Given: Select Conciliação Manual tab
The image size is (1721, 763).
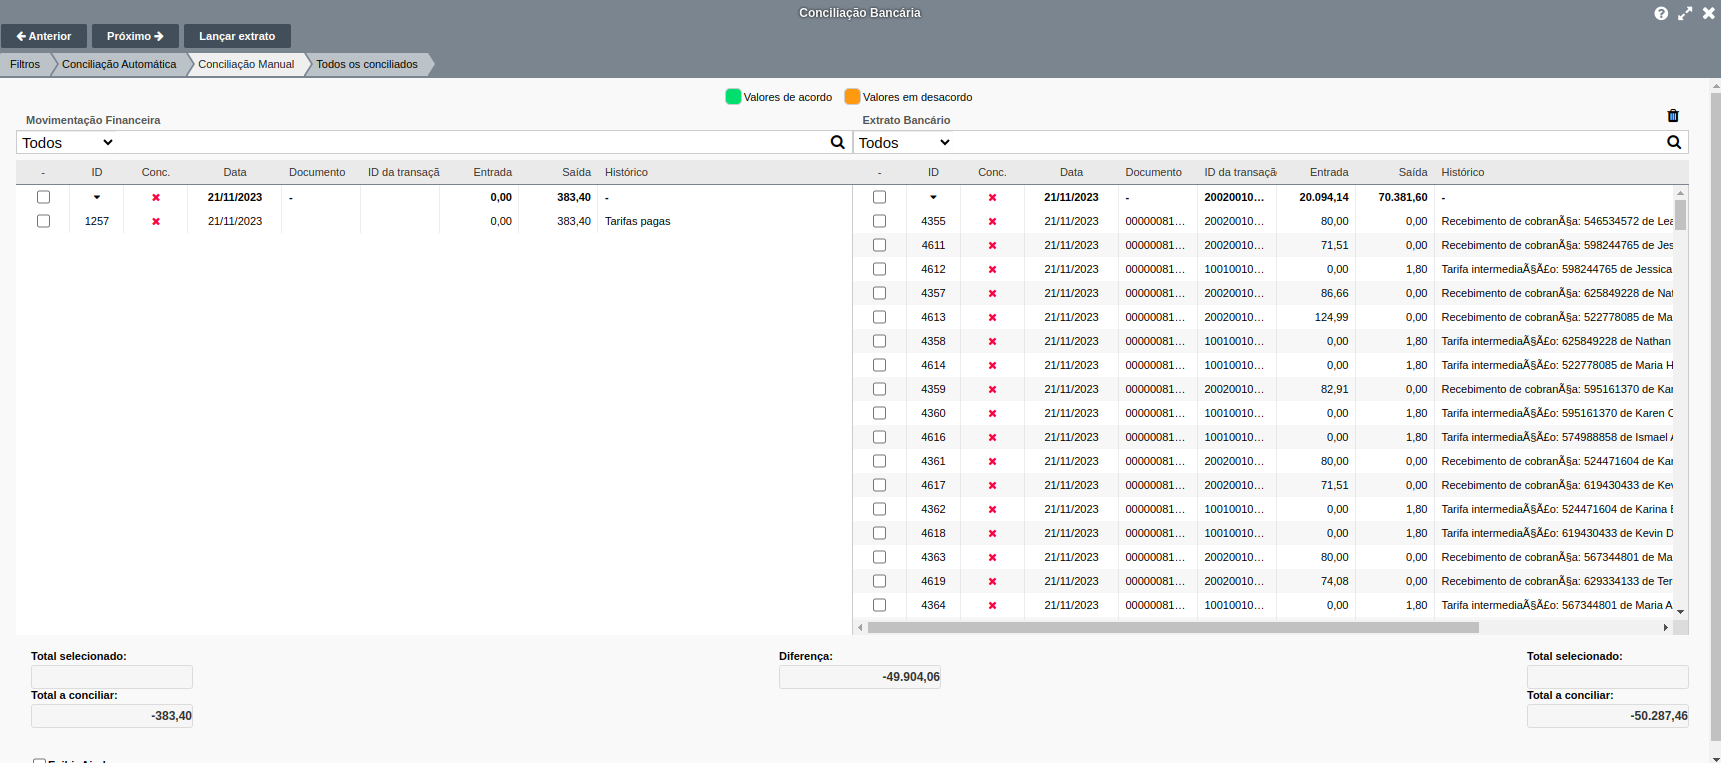Looking at the screenshot, I should coord(246,64).
